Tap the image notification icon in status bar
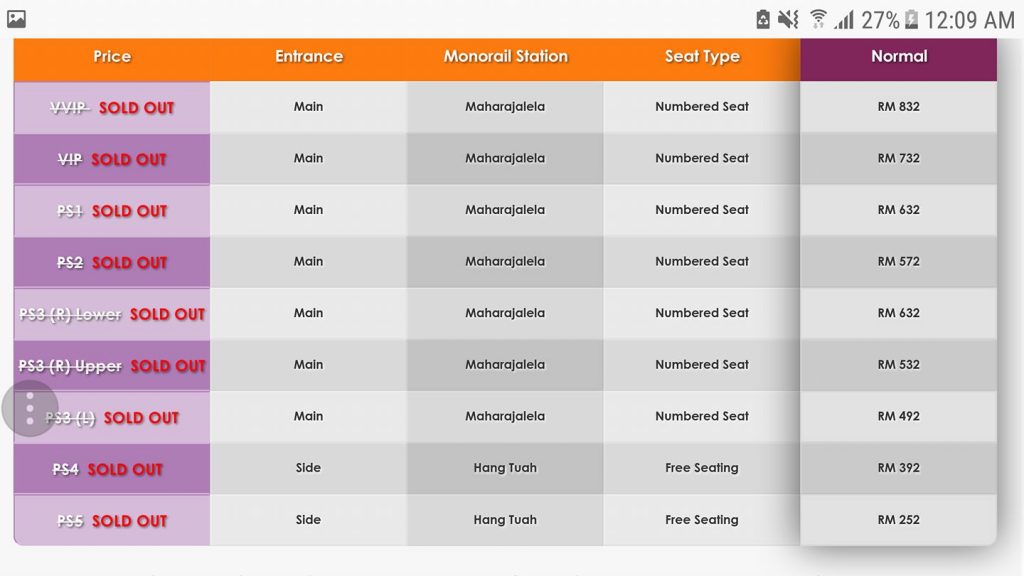The width and height of the screenshot is (1024, 576). pos(16,19)
